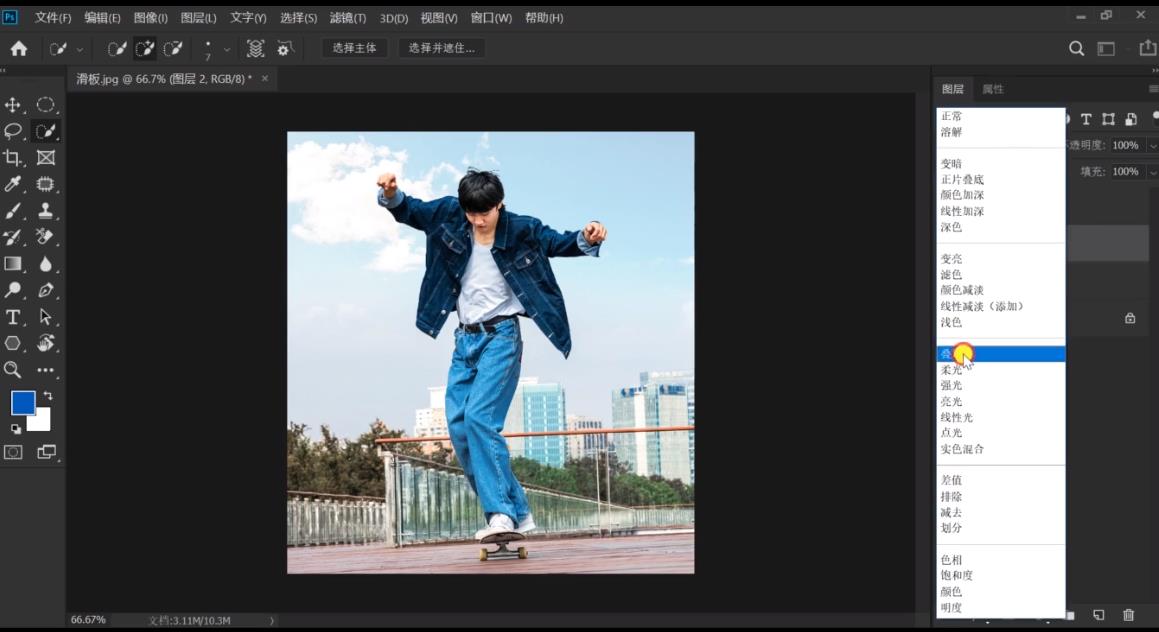This screenshot has width=1159, height=632.
Task: Select the History Brush tool
Action: [x=13, y=237]
